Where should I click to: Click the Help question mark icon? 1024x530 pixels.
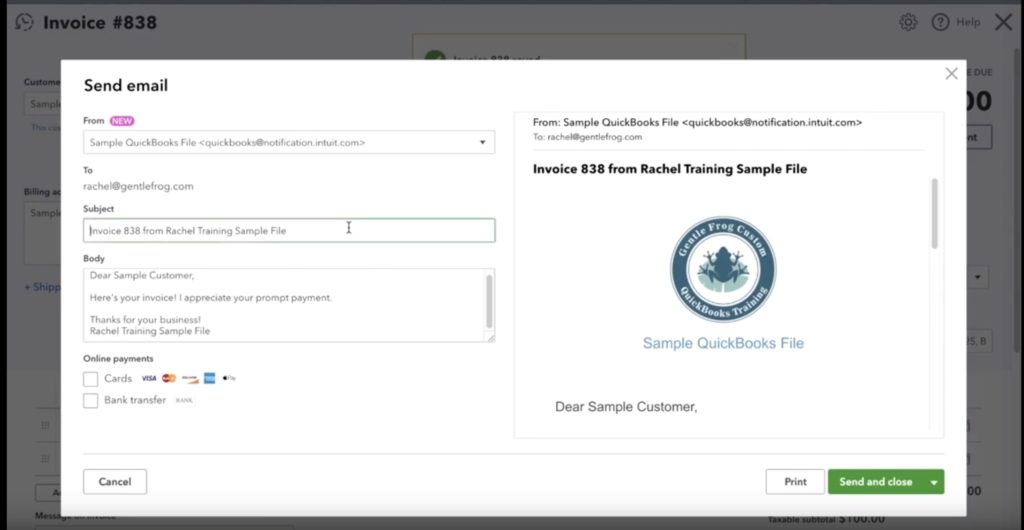(x=940, y=22)
